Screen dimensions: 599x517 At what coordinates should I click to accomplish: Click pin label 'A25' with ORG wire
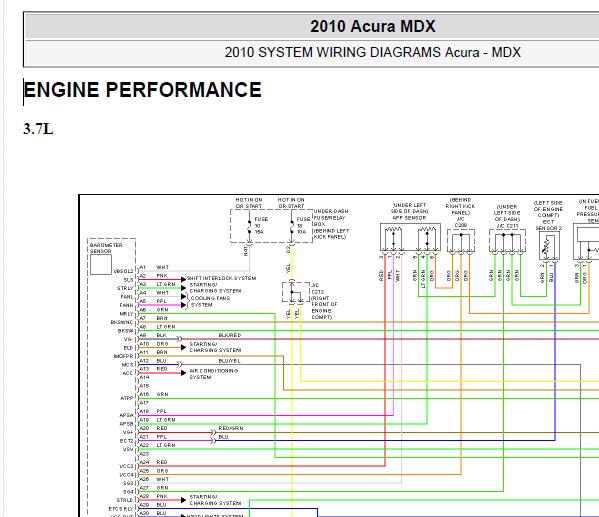144,471
